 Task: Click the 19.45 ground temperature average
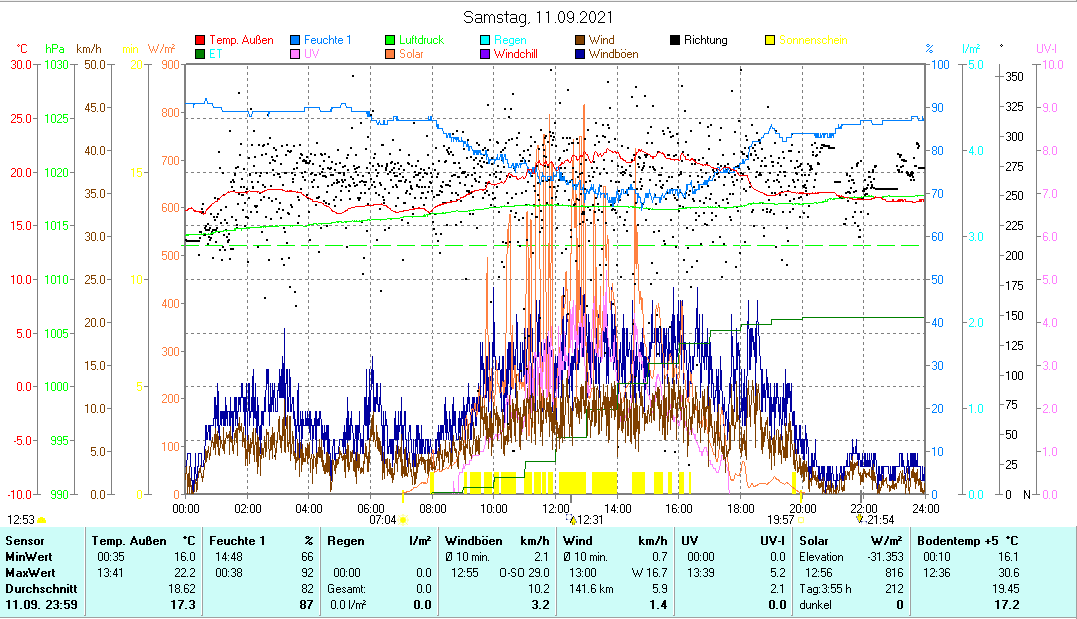coord(1006,589)
